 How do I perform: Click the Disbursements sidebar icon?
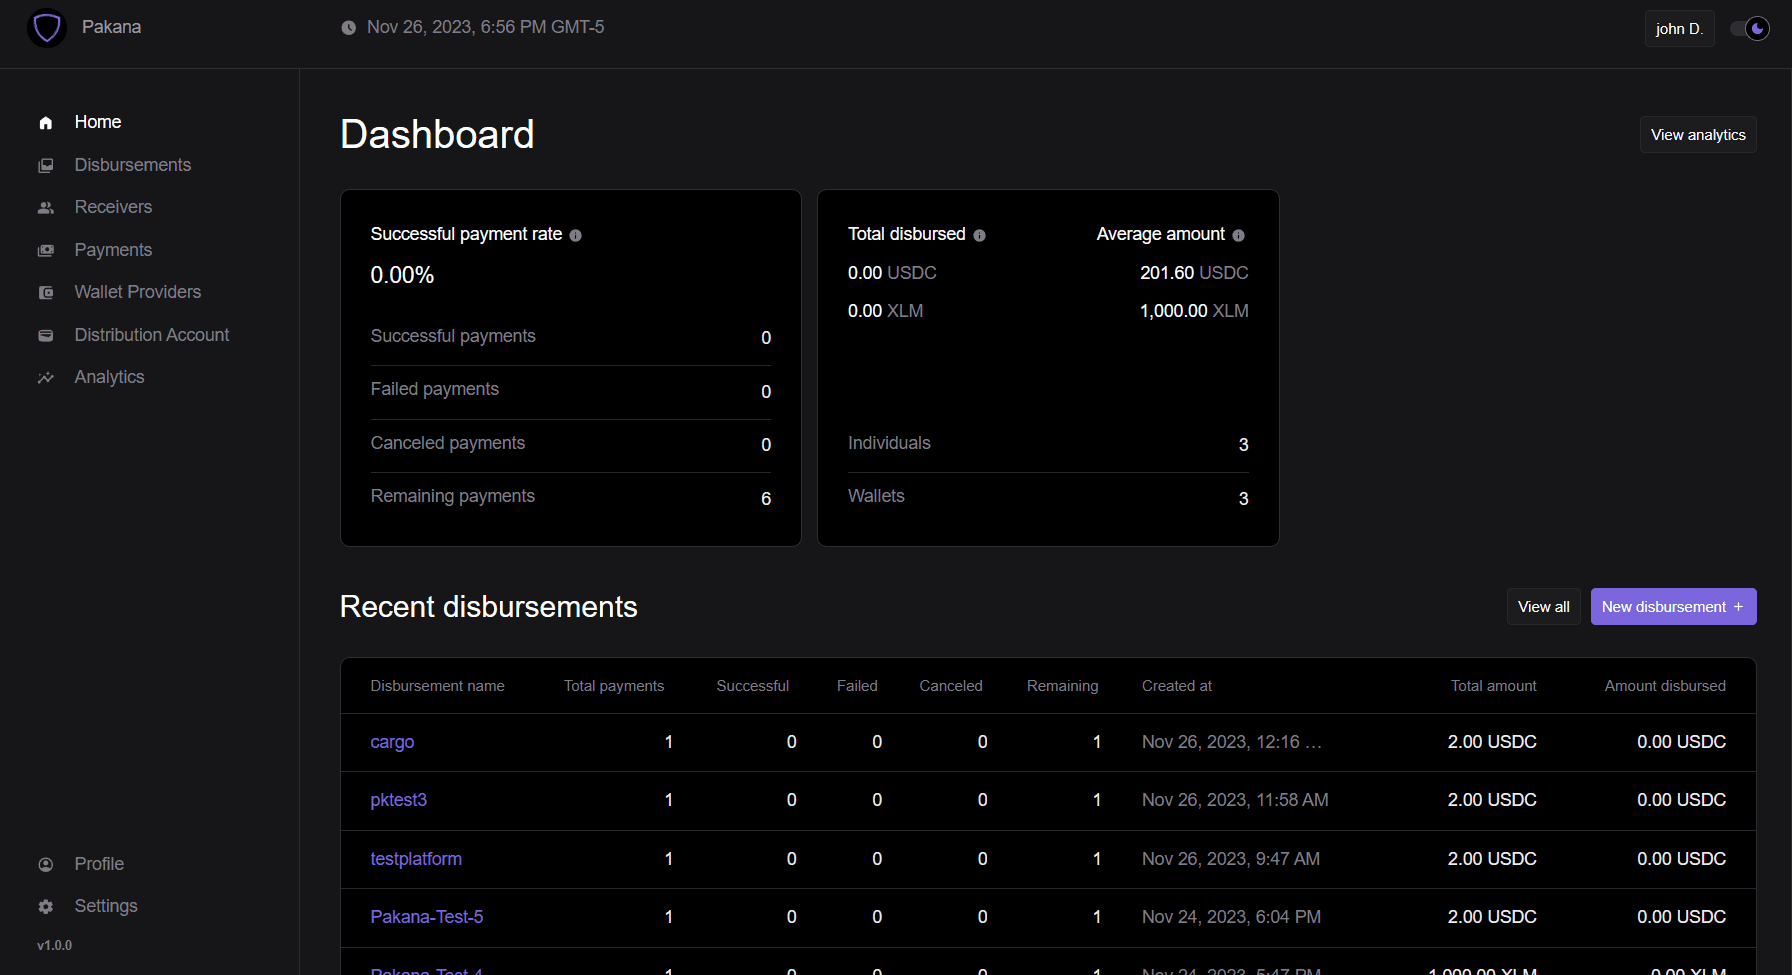tap(46, 166)
